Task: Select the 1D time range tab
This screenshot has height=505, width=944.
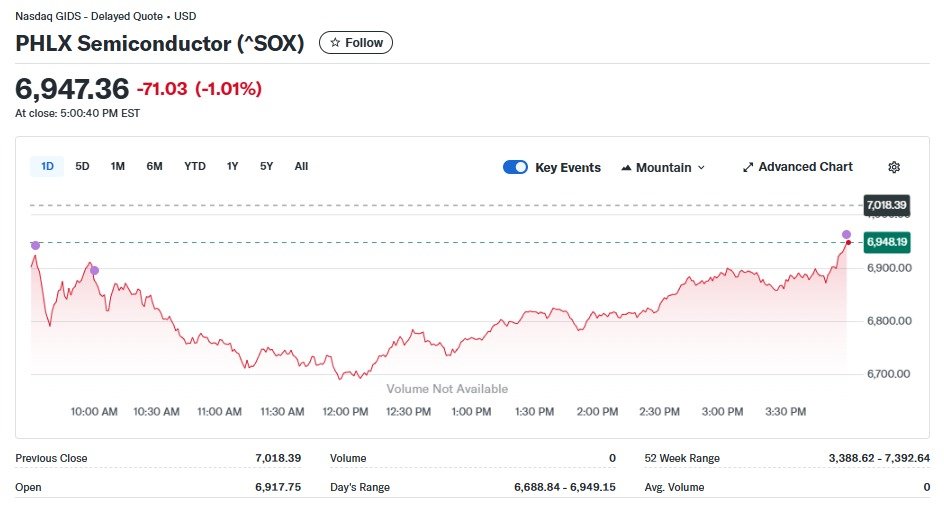Action: [47, 166]
